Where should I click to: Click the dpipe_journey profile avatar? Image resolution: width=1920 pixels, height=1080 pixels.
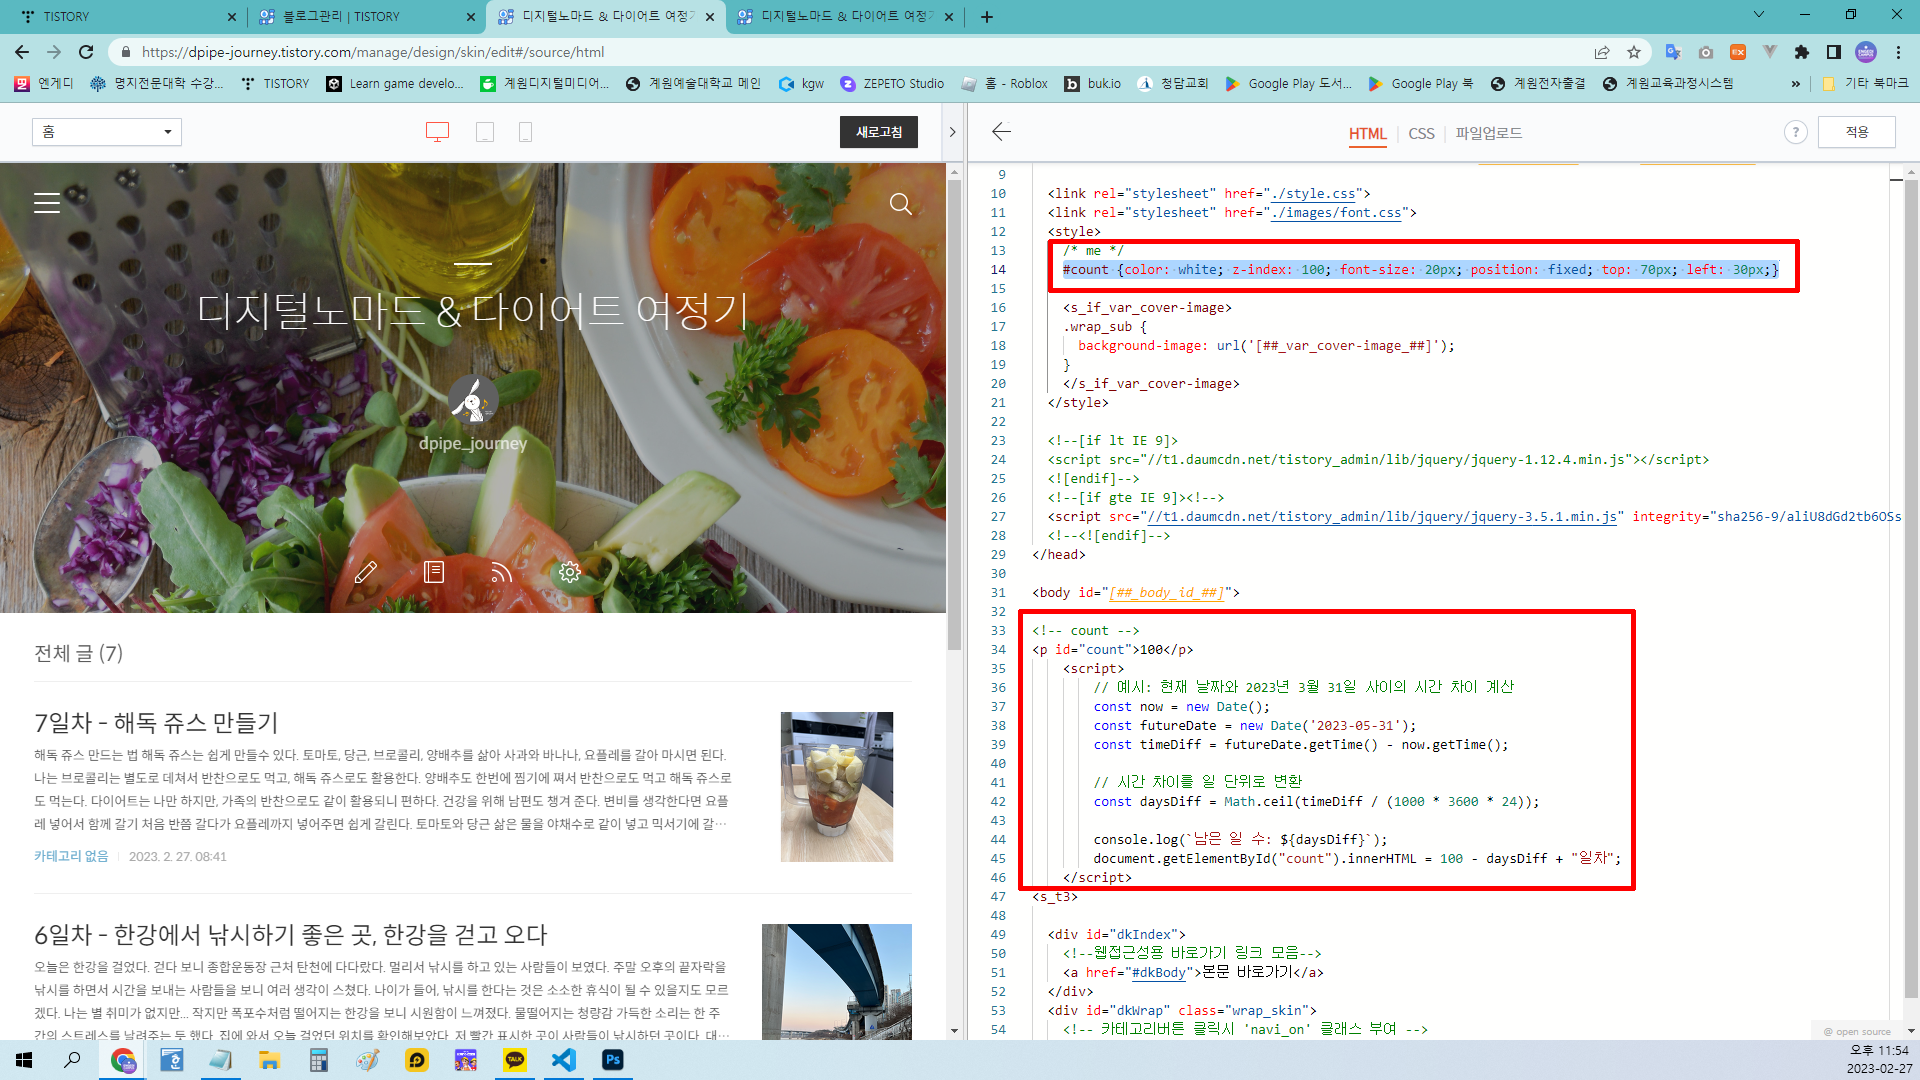(473, 400)
